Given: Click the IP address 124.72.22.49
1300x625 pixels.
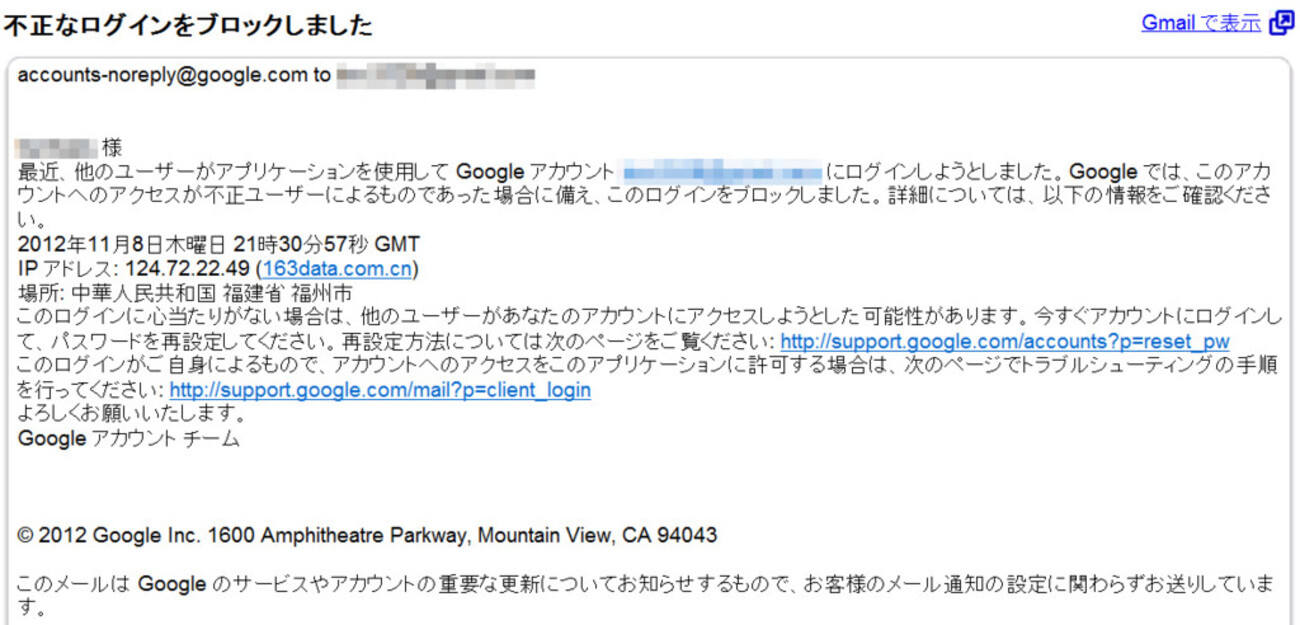Looking at the screenshot, I should click(187, 269).
